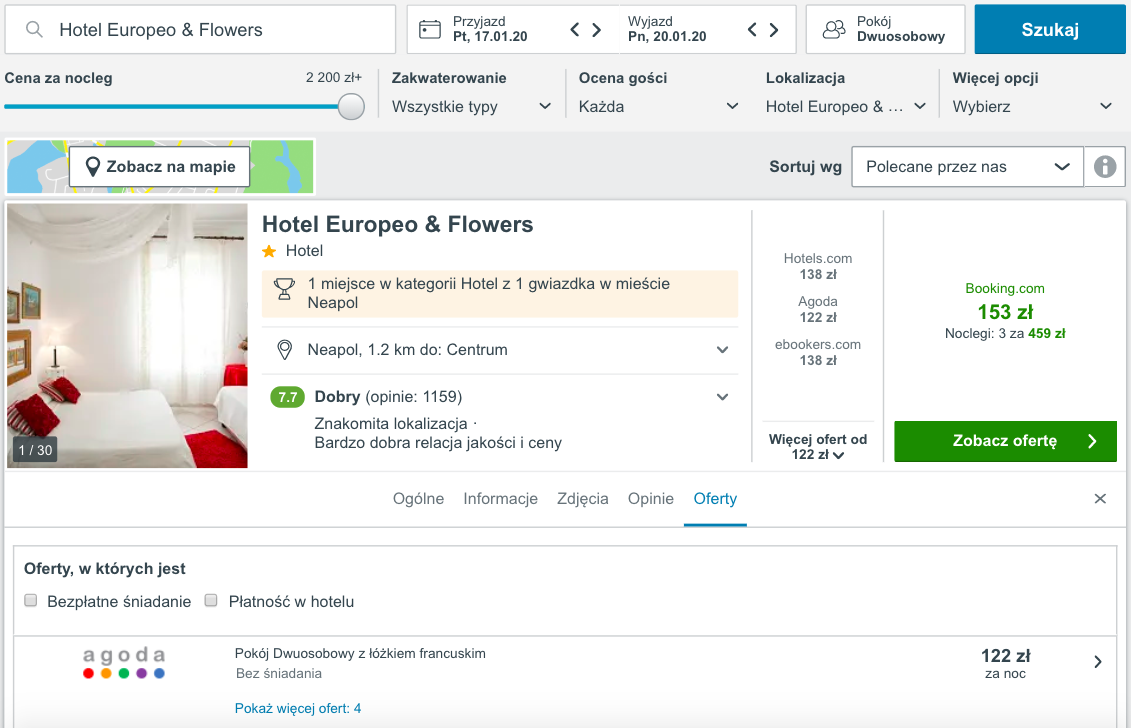
Task: Click the search magnifier icon
Action: (x=35, y=30)
